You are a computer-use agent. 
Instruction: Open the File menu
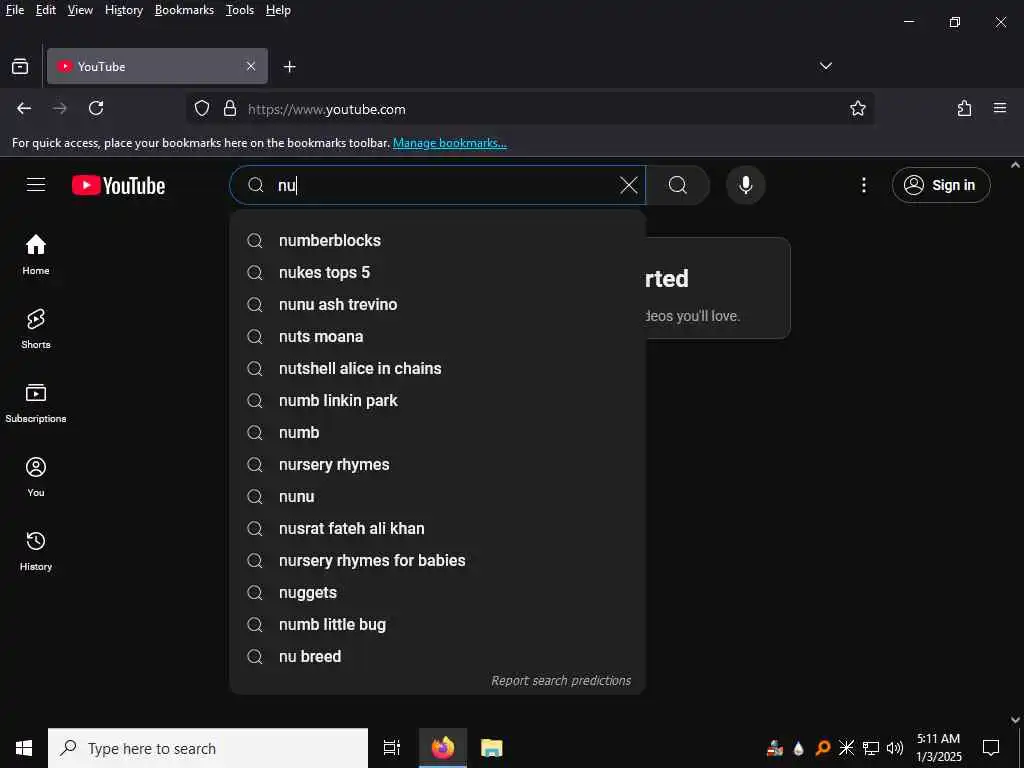point(14,10)
